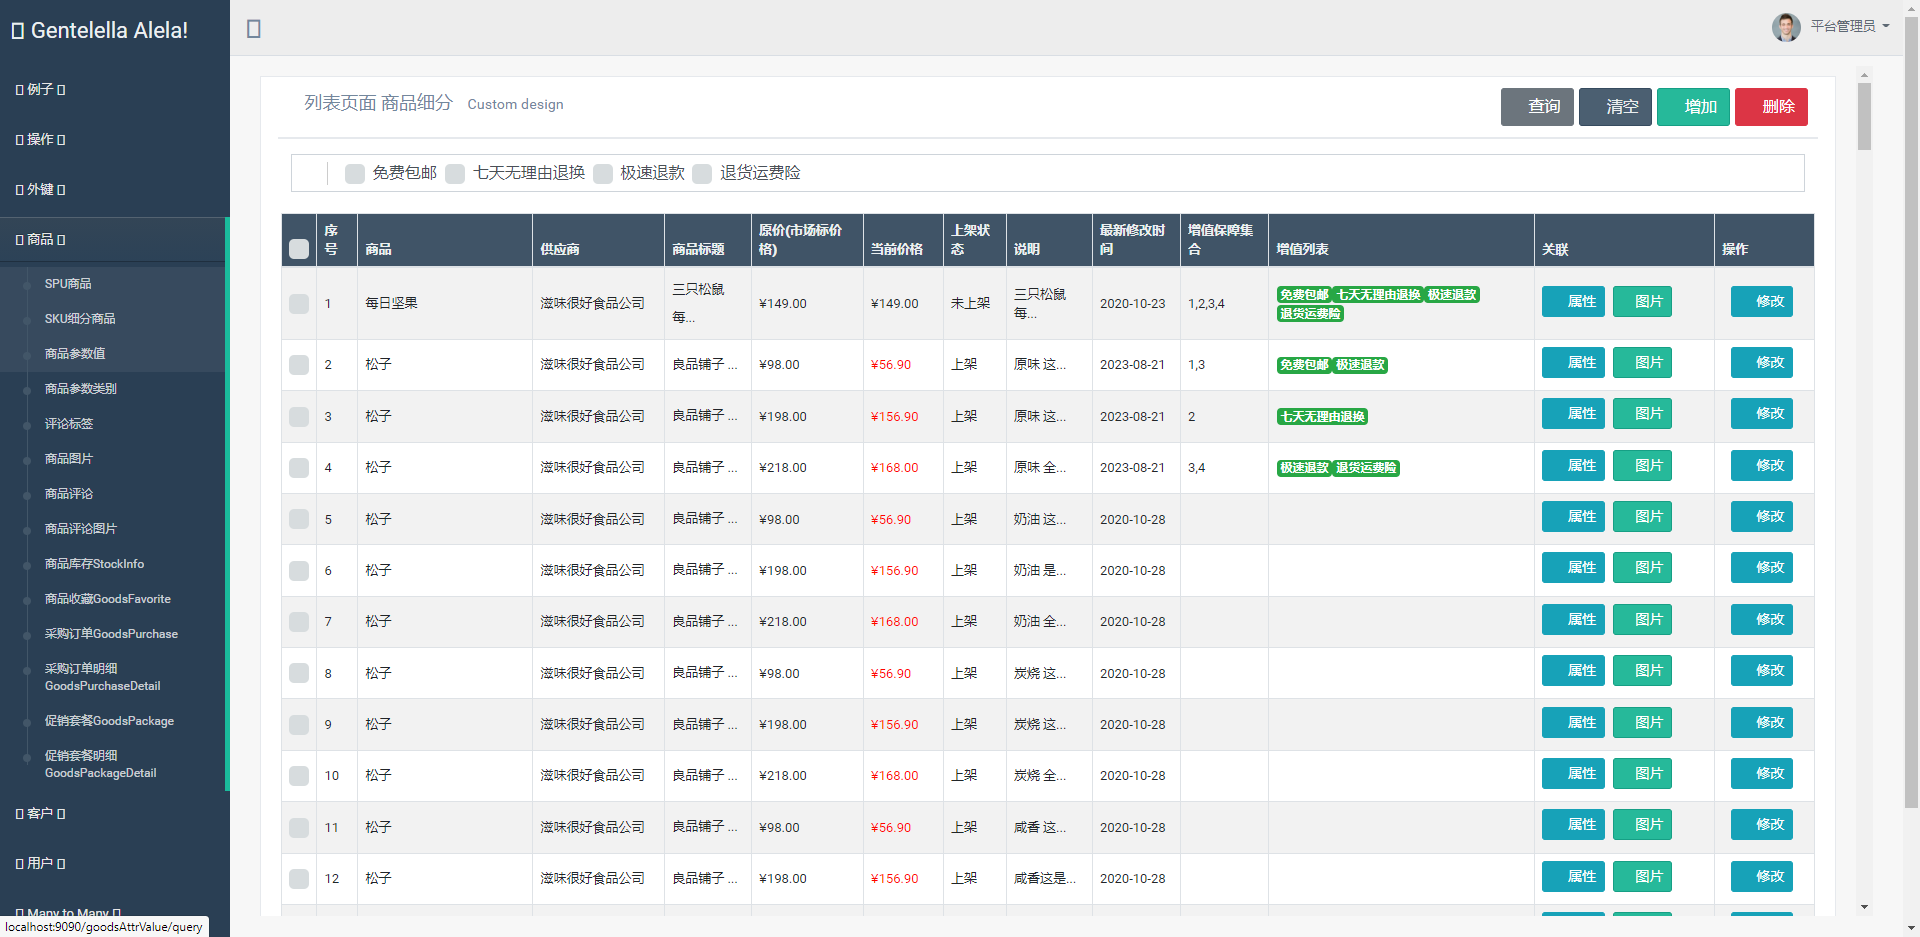This screenshot has height=937, width=1920.
Task: Collapse the 商品 sidebar section
Action: tap(41, 239)
